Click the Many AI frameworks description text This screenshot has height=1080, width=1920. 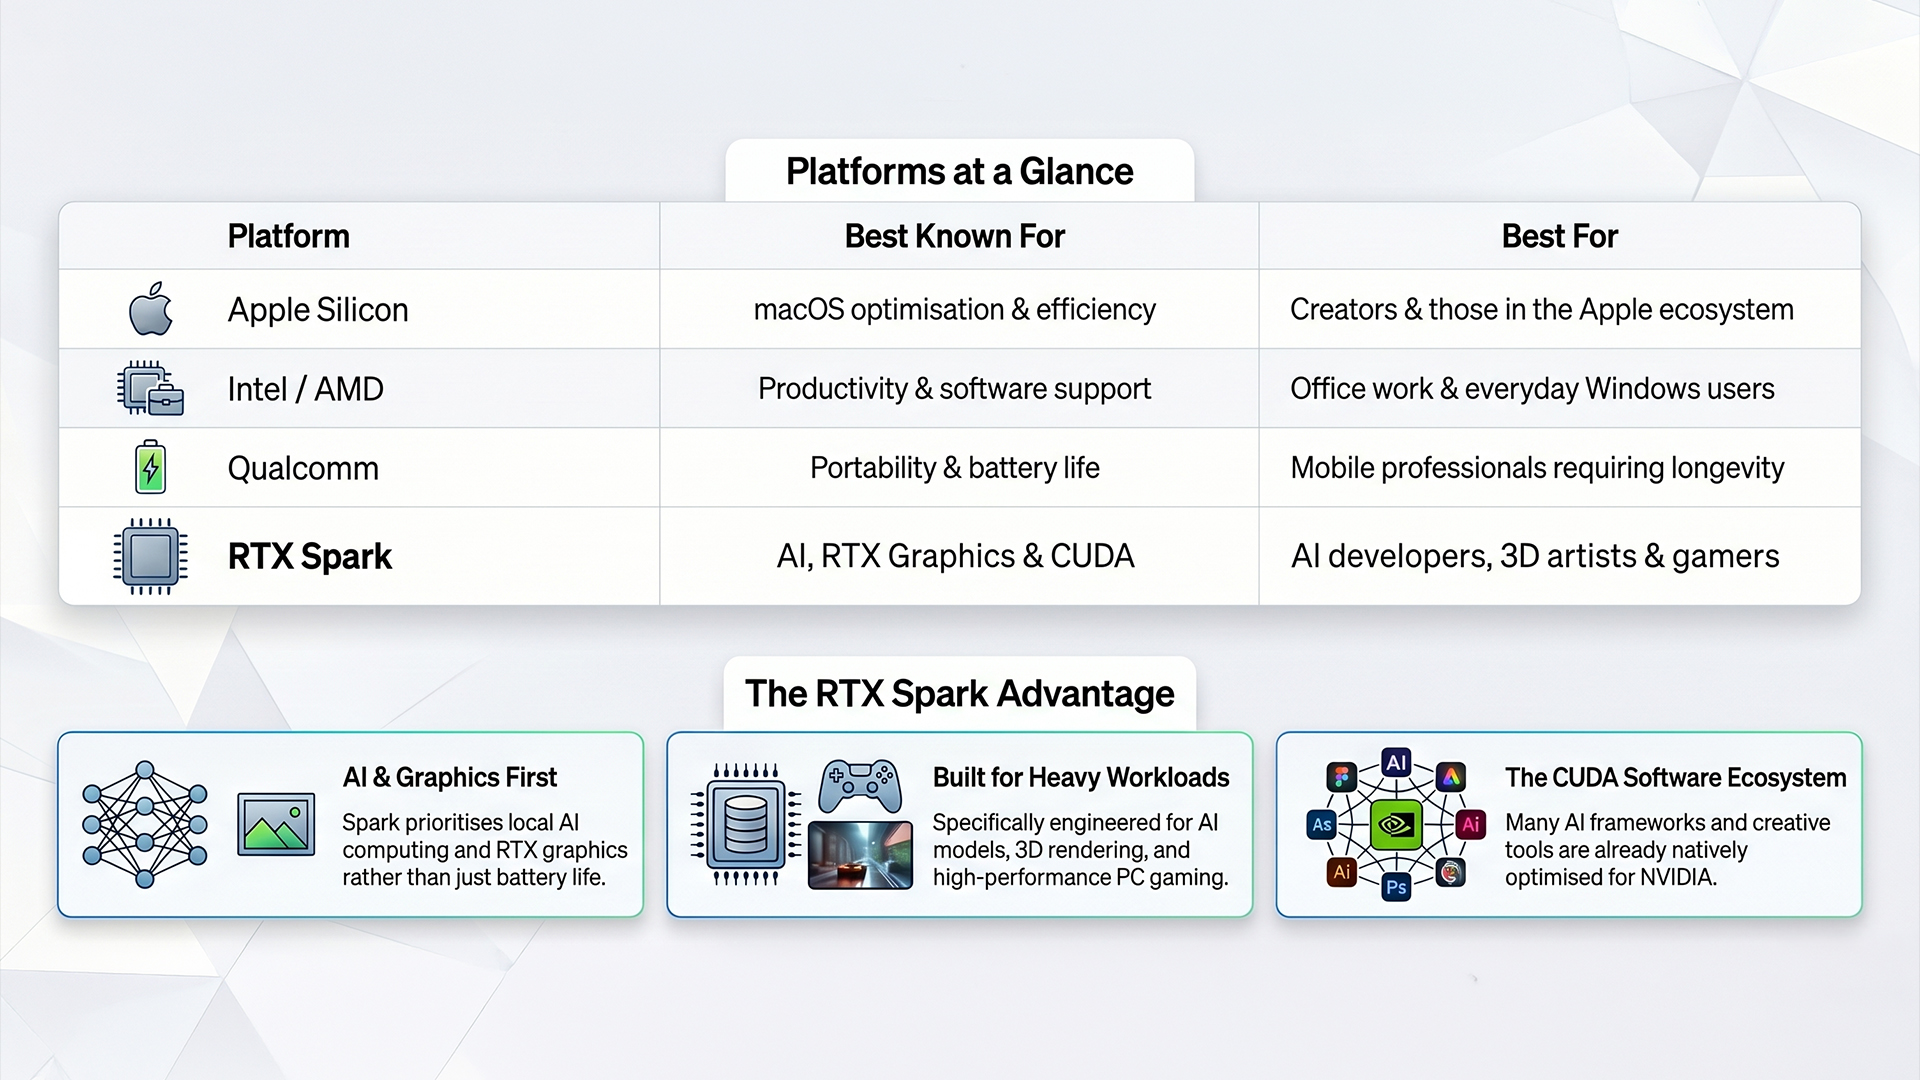[x=1667, y=850]
